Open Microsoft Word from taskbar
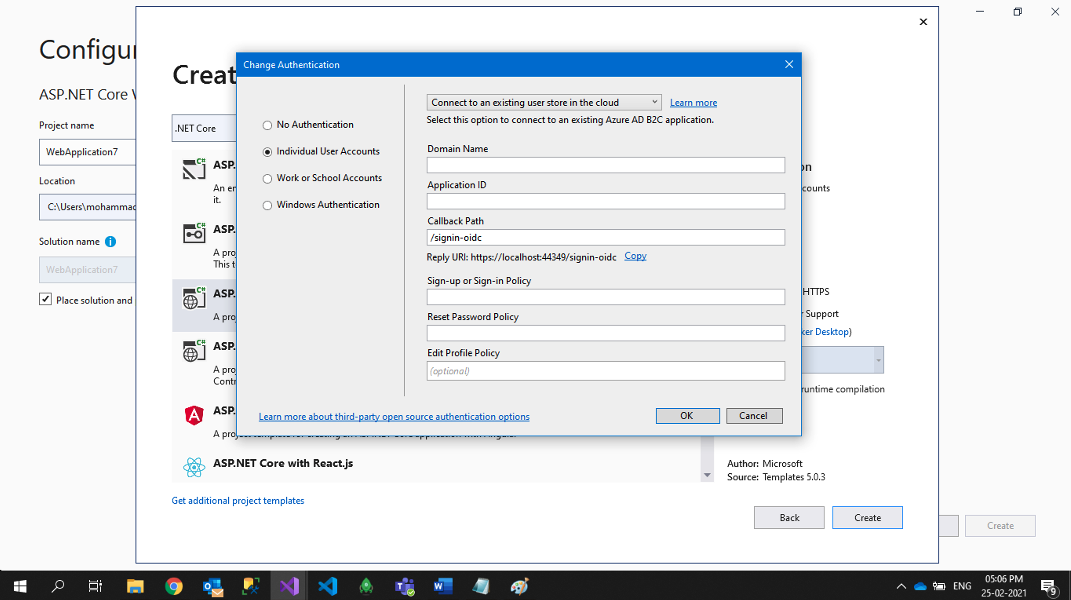1071x600 pixels. tap(443, 586)
